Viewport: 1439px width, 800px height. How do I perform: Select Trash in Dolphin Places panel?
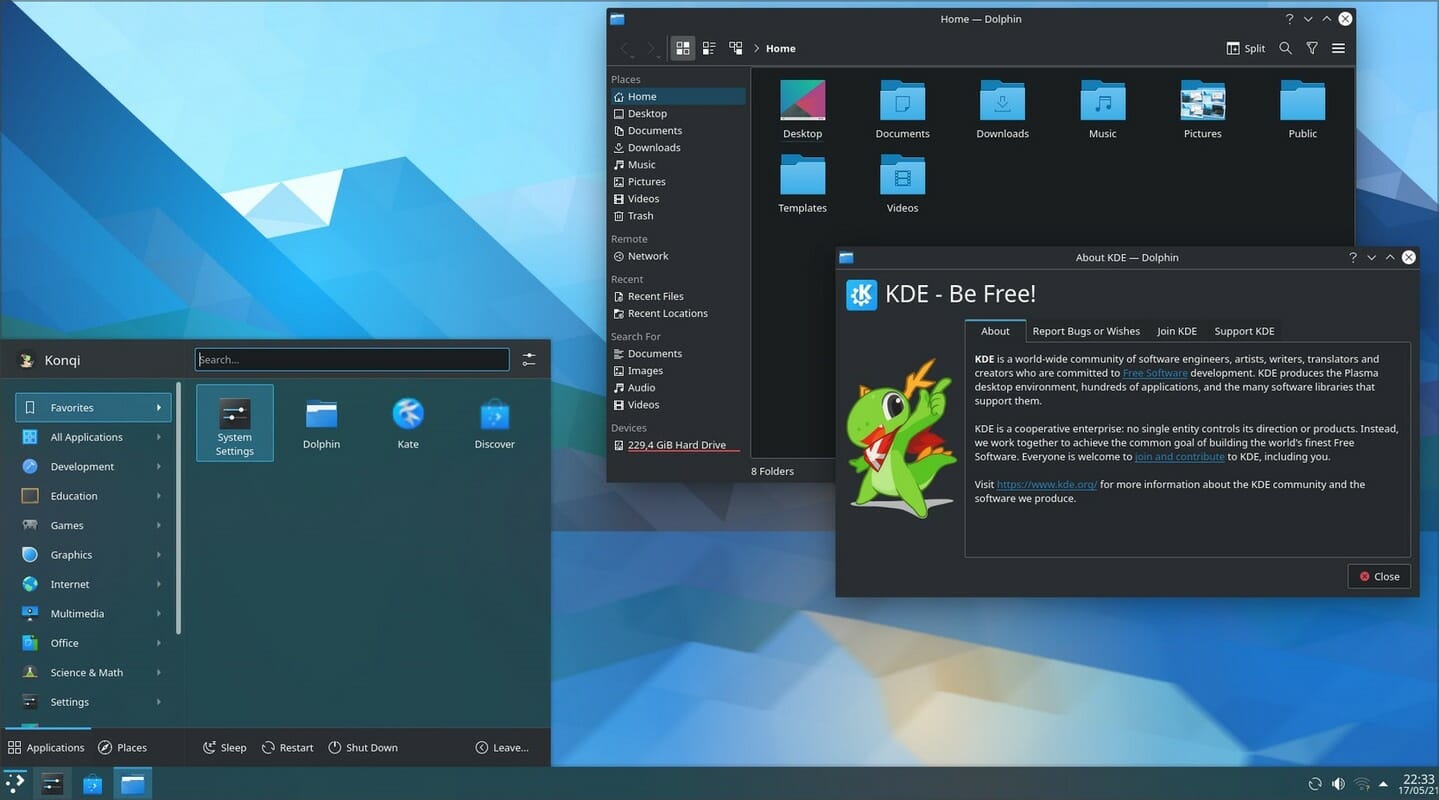tap(678, 216)
